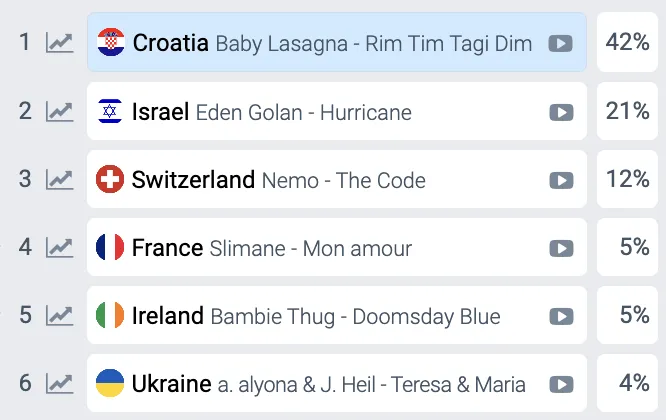Show the trend graph for Switzerland
The image size is (666, 420).
[x=60, y=180]
